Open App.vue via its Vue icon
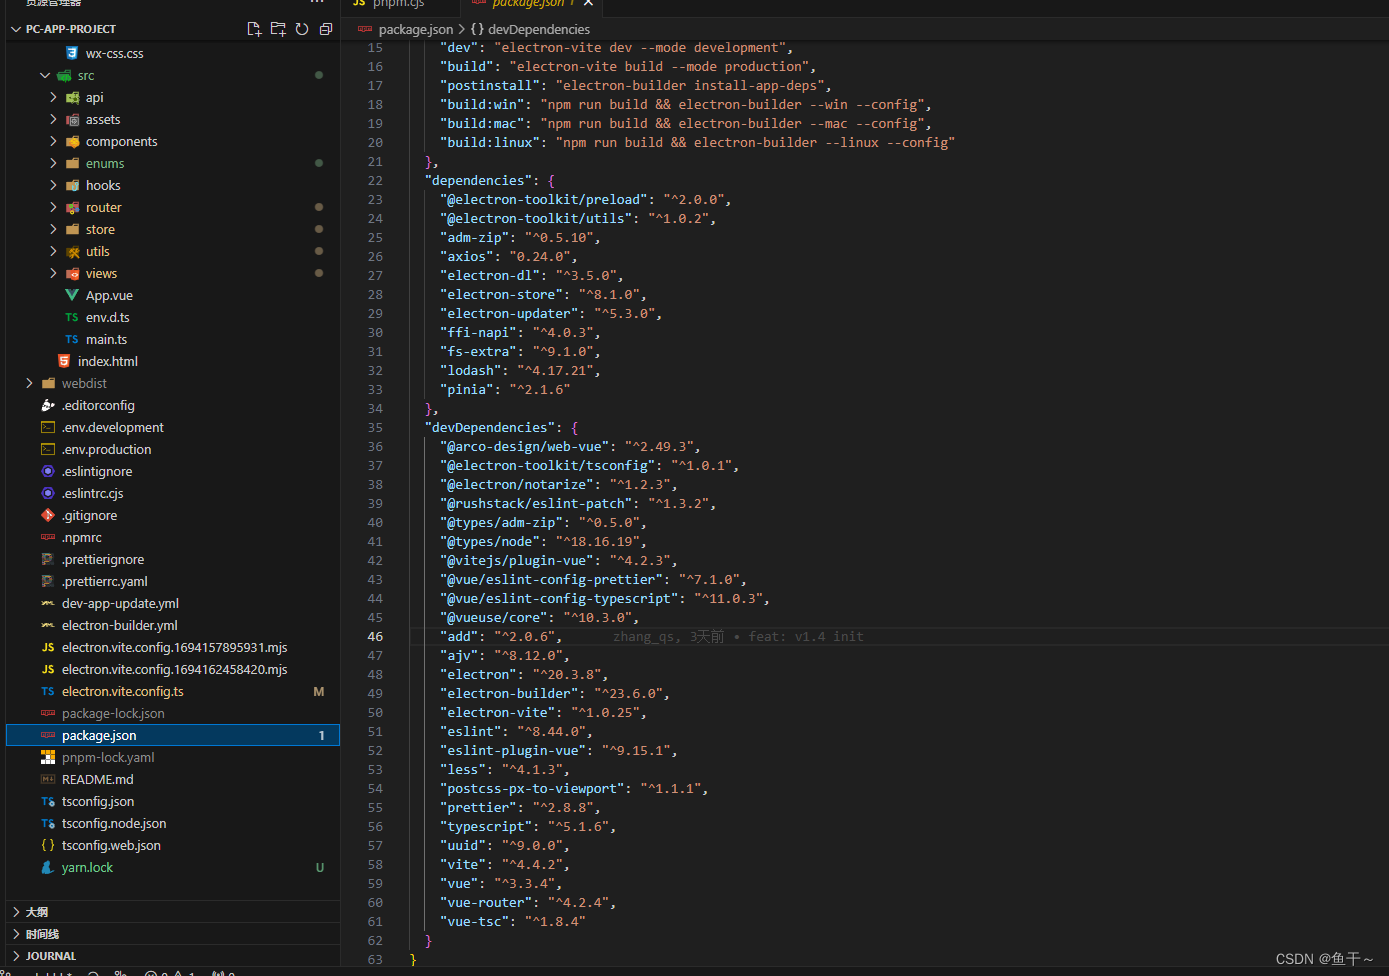The height and width of the screenshot is (976, 1389). [72, 295]
